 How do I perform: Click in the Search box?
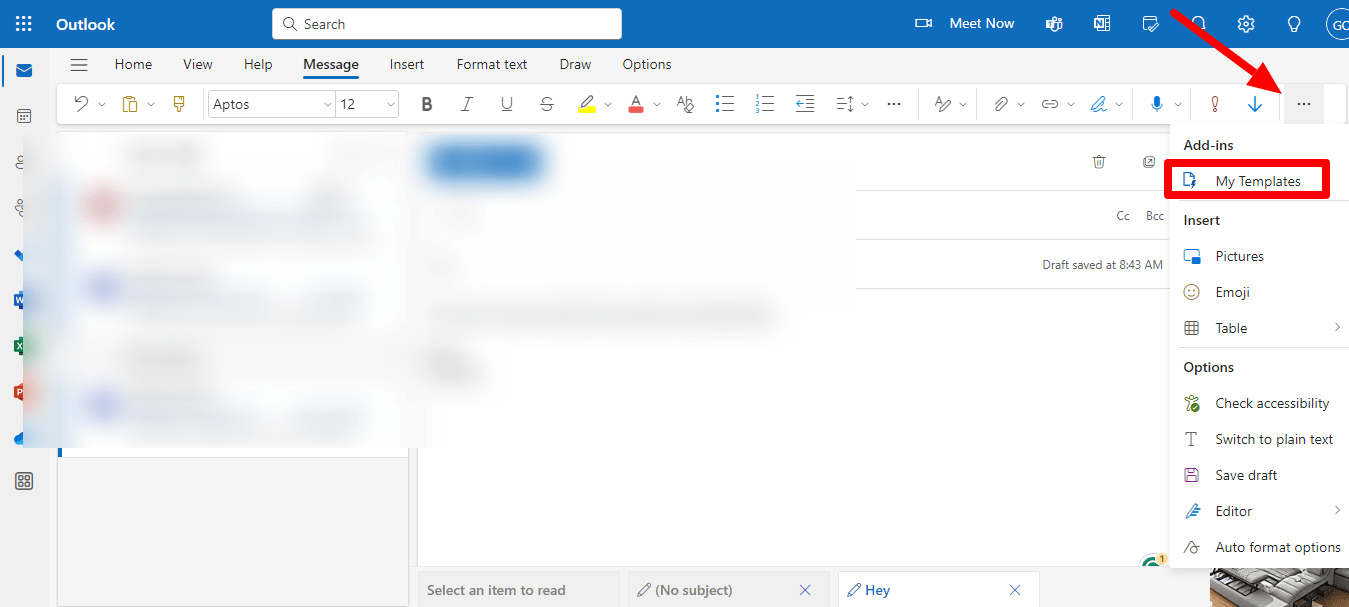pos(447,24)
